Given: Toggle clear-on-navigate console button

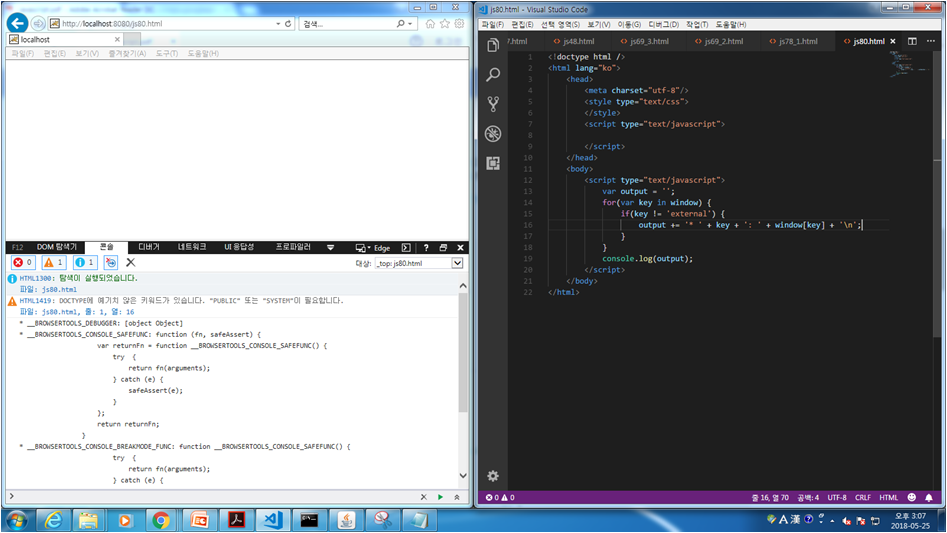Looking at the screenshot, I should (x=111, y=262).
